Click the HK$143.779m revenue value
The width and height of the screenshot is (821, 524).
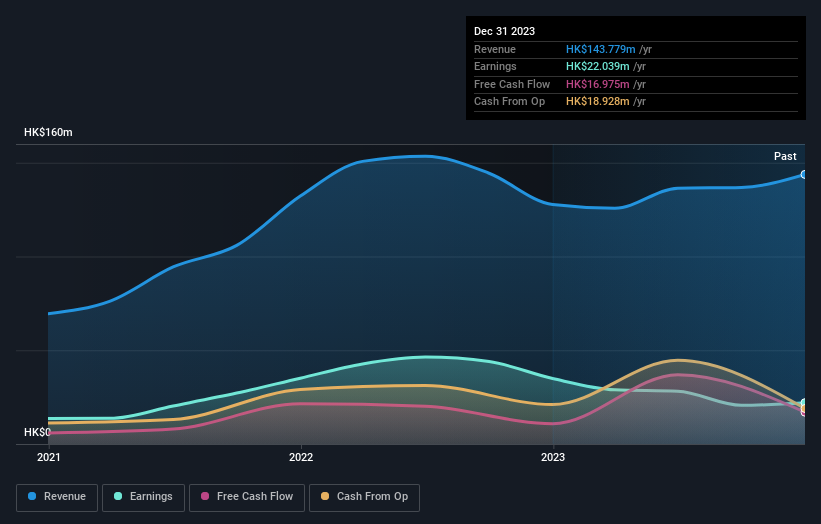pos(601,49)
